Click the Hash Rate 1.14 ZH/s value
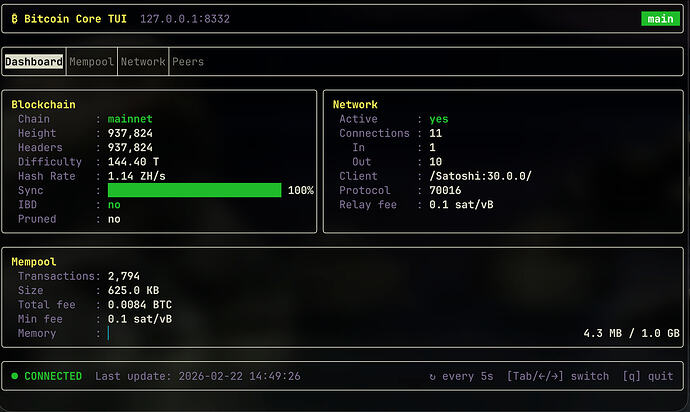This screenshot has height=412, width=690. [137, 176]
